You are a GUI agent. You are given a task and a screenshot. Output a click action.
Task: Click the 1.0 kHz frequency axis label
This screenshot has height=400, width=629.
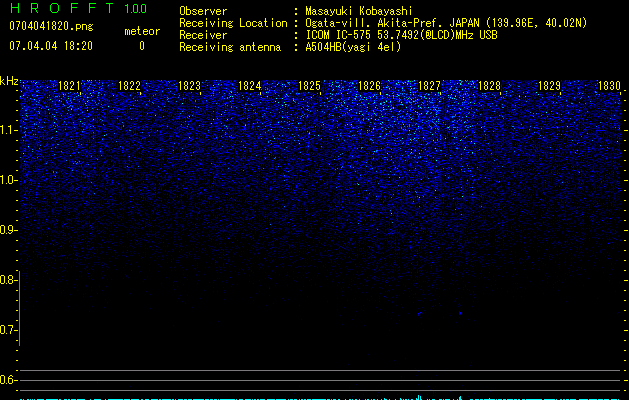pos(9,180)
